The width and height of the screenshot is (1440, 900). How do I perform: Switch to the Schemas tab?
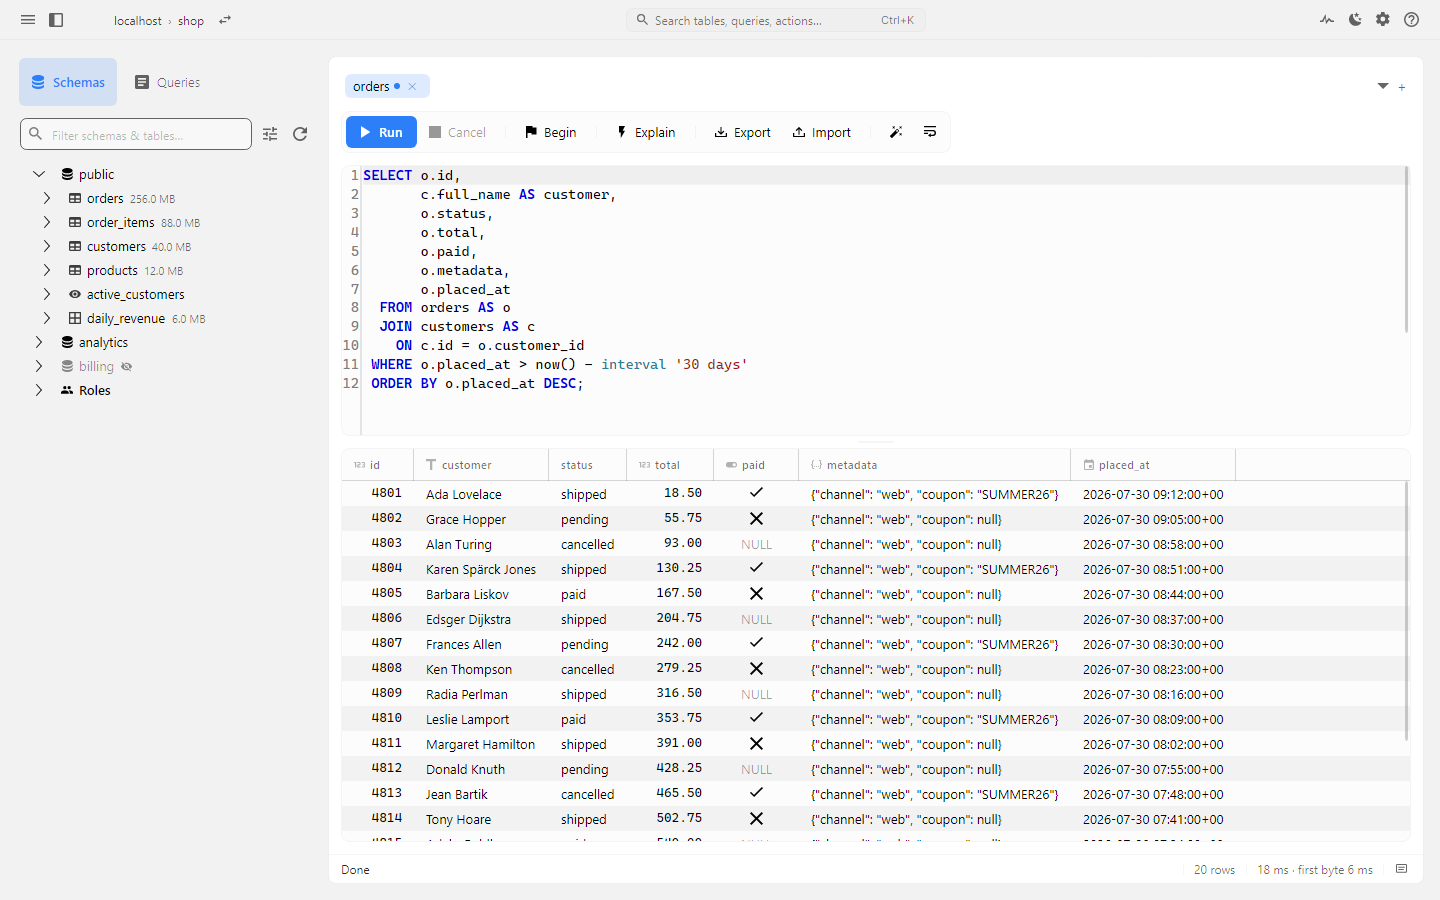(x=68, y=82)
